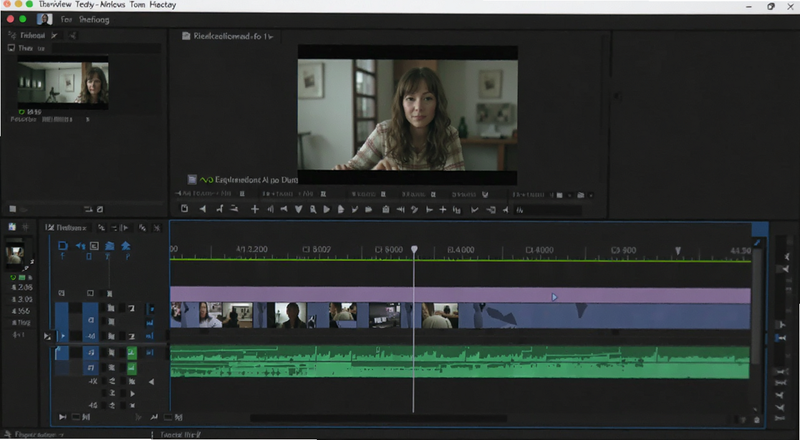This screenshot has height=440, width=800.
Task: Open the dropdown arrow between the square and folder icons
Action: point(570,195)
